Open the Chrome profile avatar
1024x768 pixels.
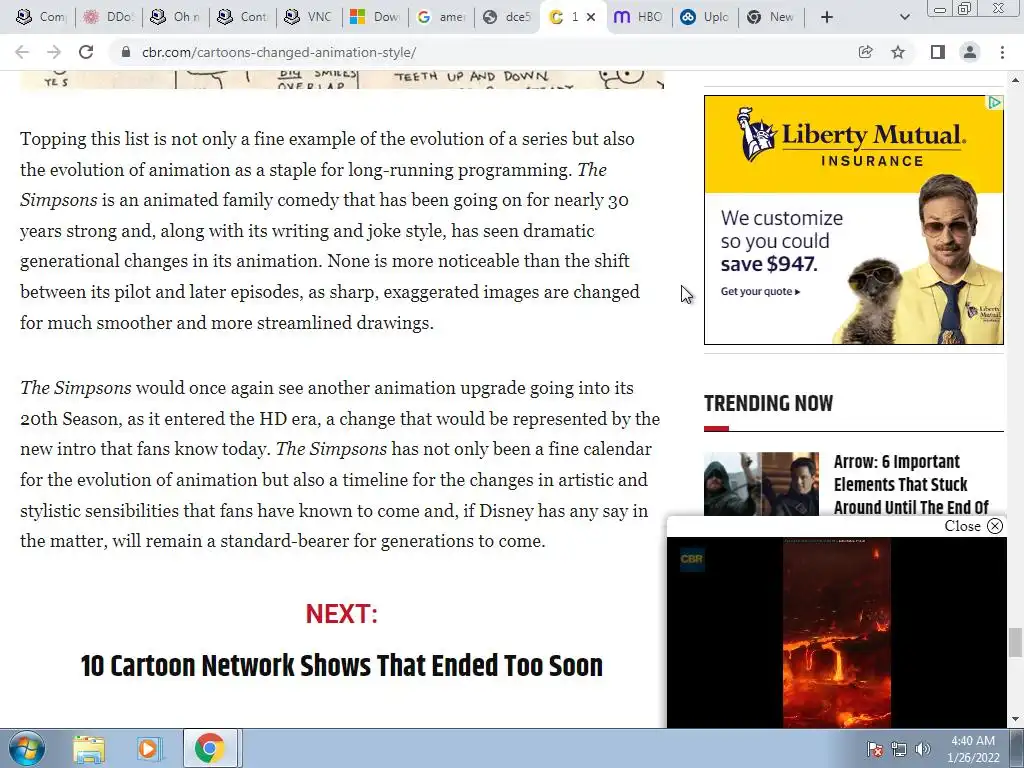[x=970, y=52]
